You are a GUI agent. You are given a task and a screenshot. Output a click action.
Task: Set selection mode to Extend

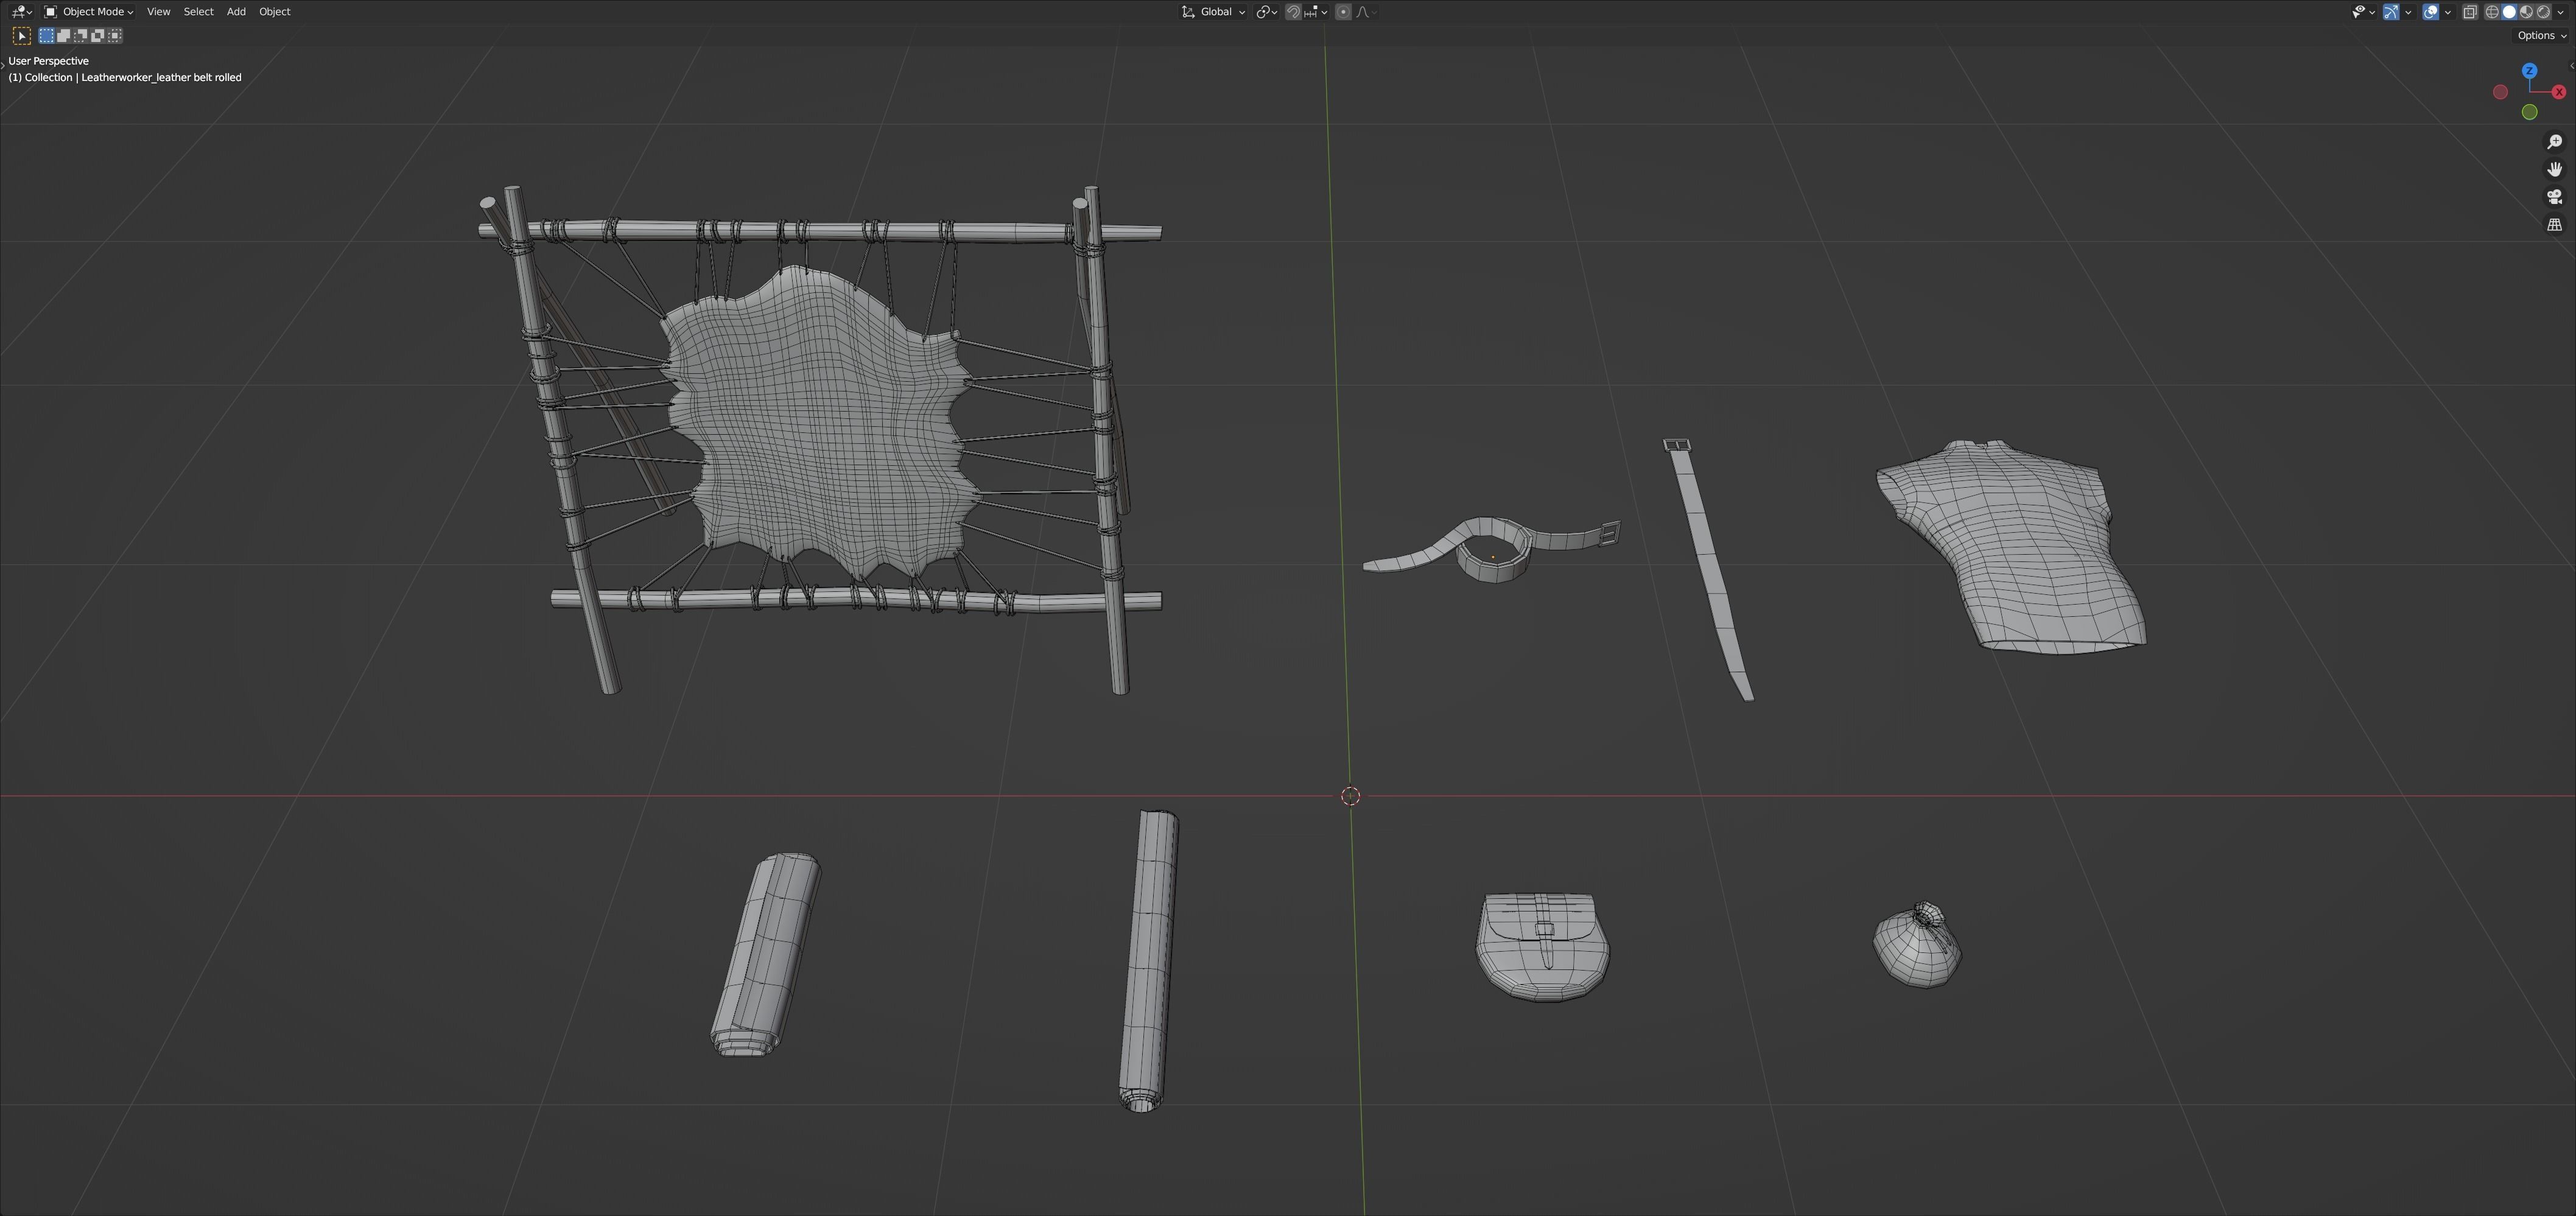(x=63, y=36)
